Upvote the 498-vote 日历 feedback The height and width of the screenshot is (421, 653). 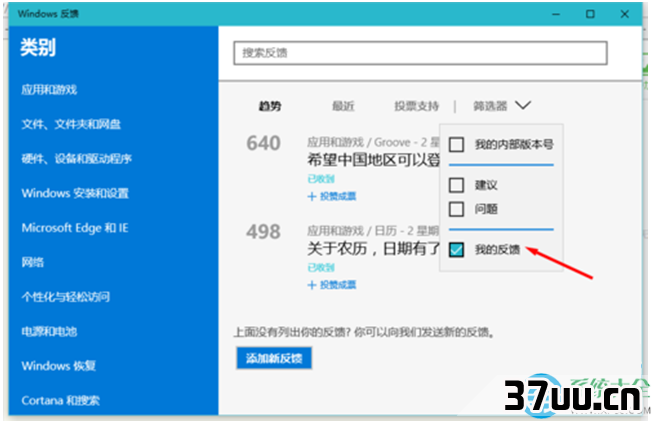tap(332, 285)
